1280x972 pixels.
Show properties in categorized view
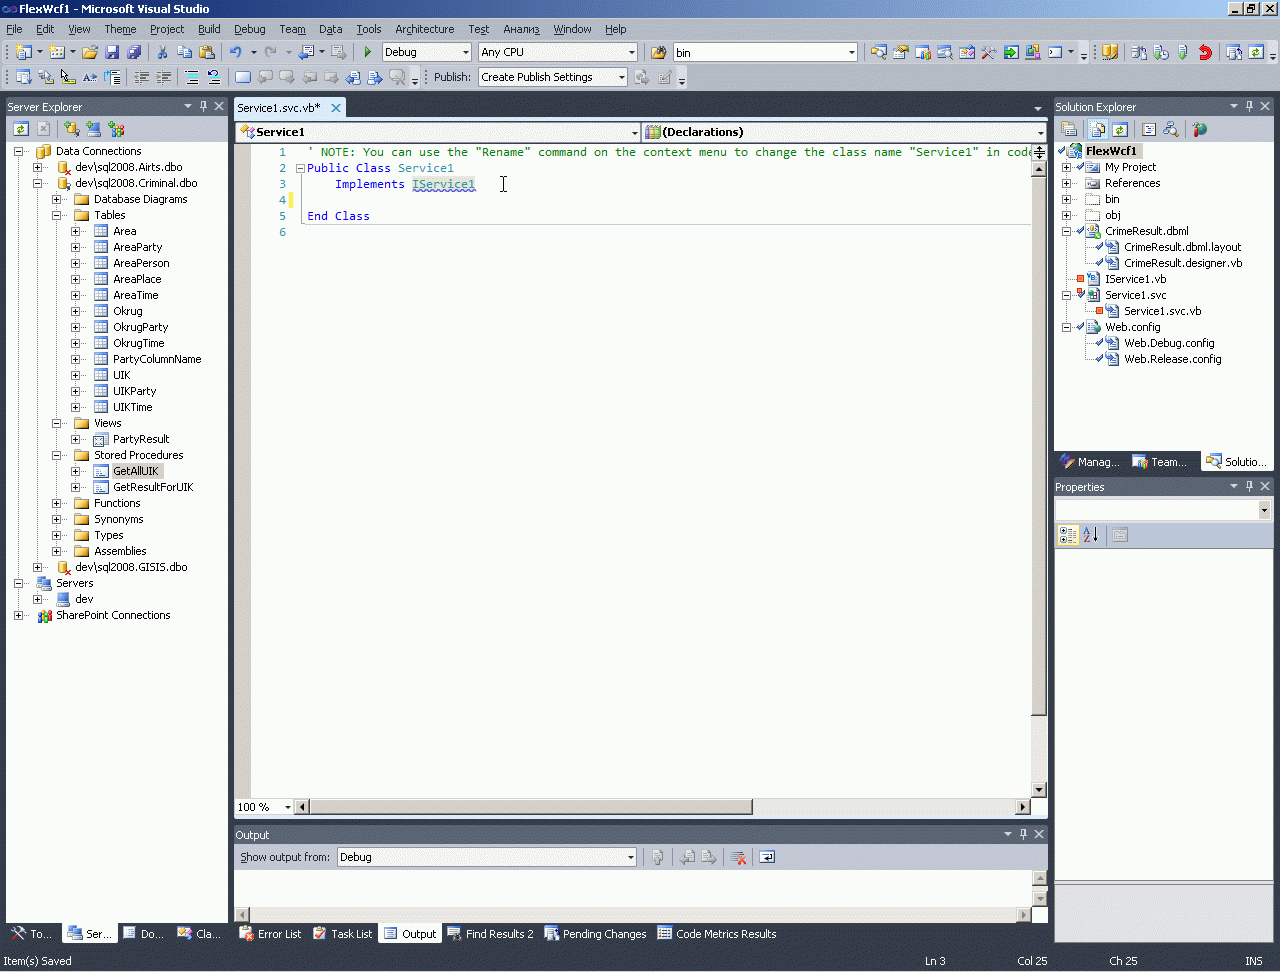[1068, 535]
